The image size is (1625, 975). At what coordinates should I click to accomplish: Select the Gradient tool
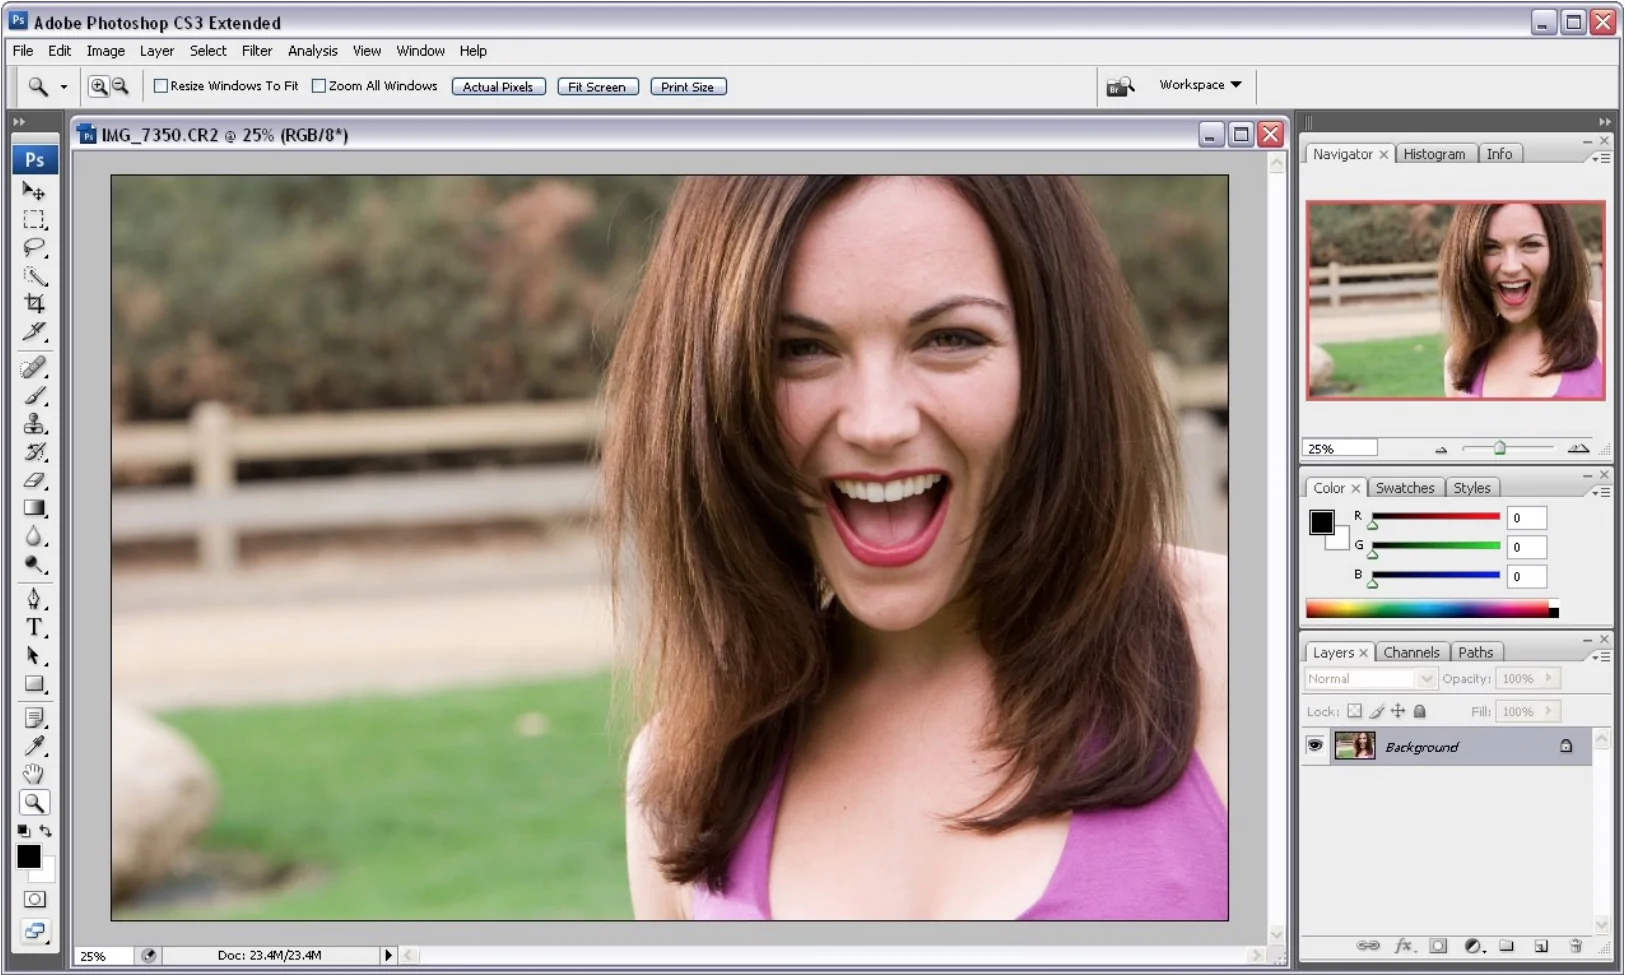(34, 508)
